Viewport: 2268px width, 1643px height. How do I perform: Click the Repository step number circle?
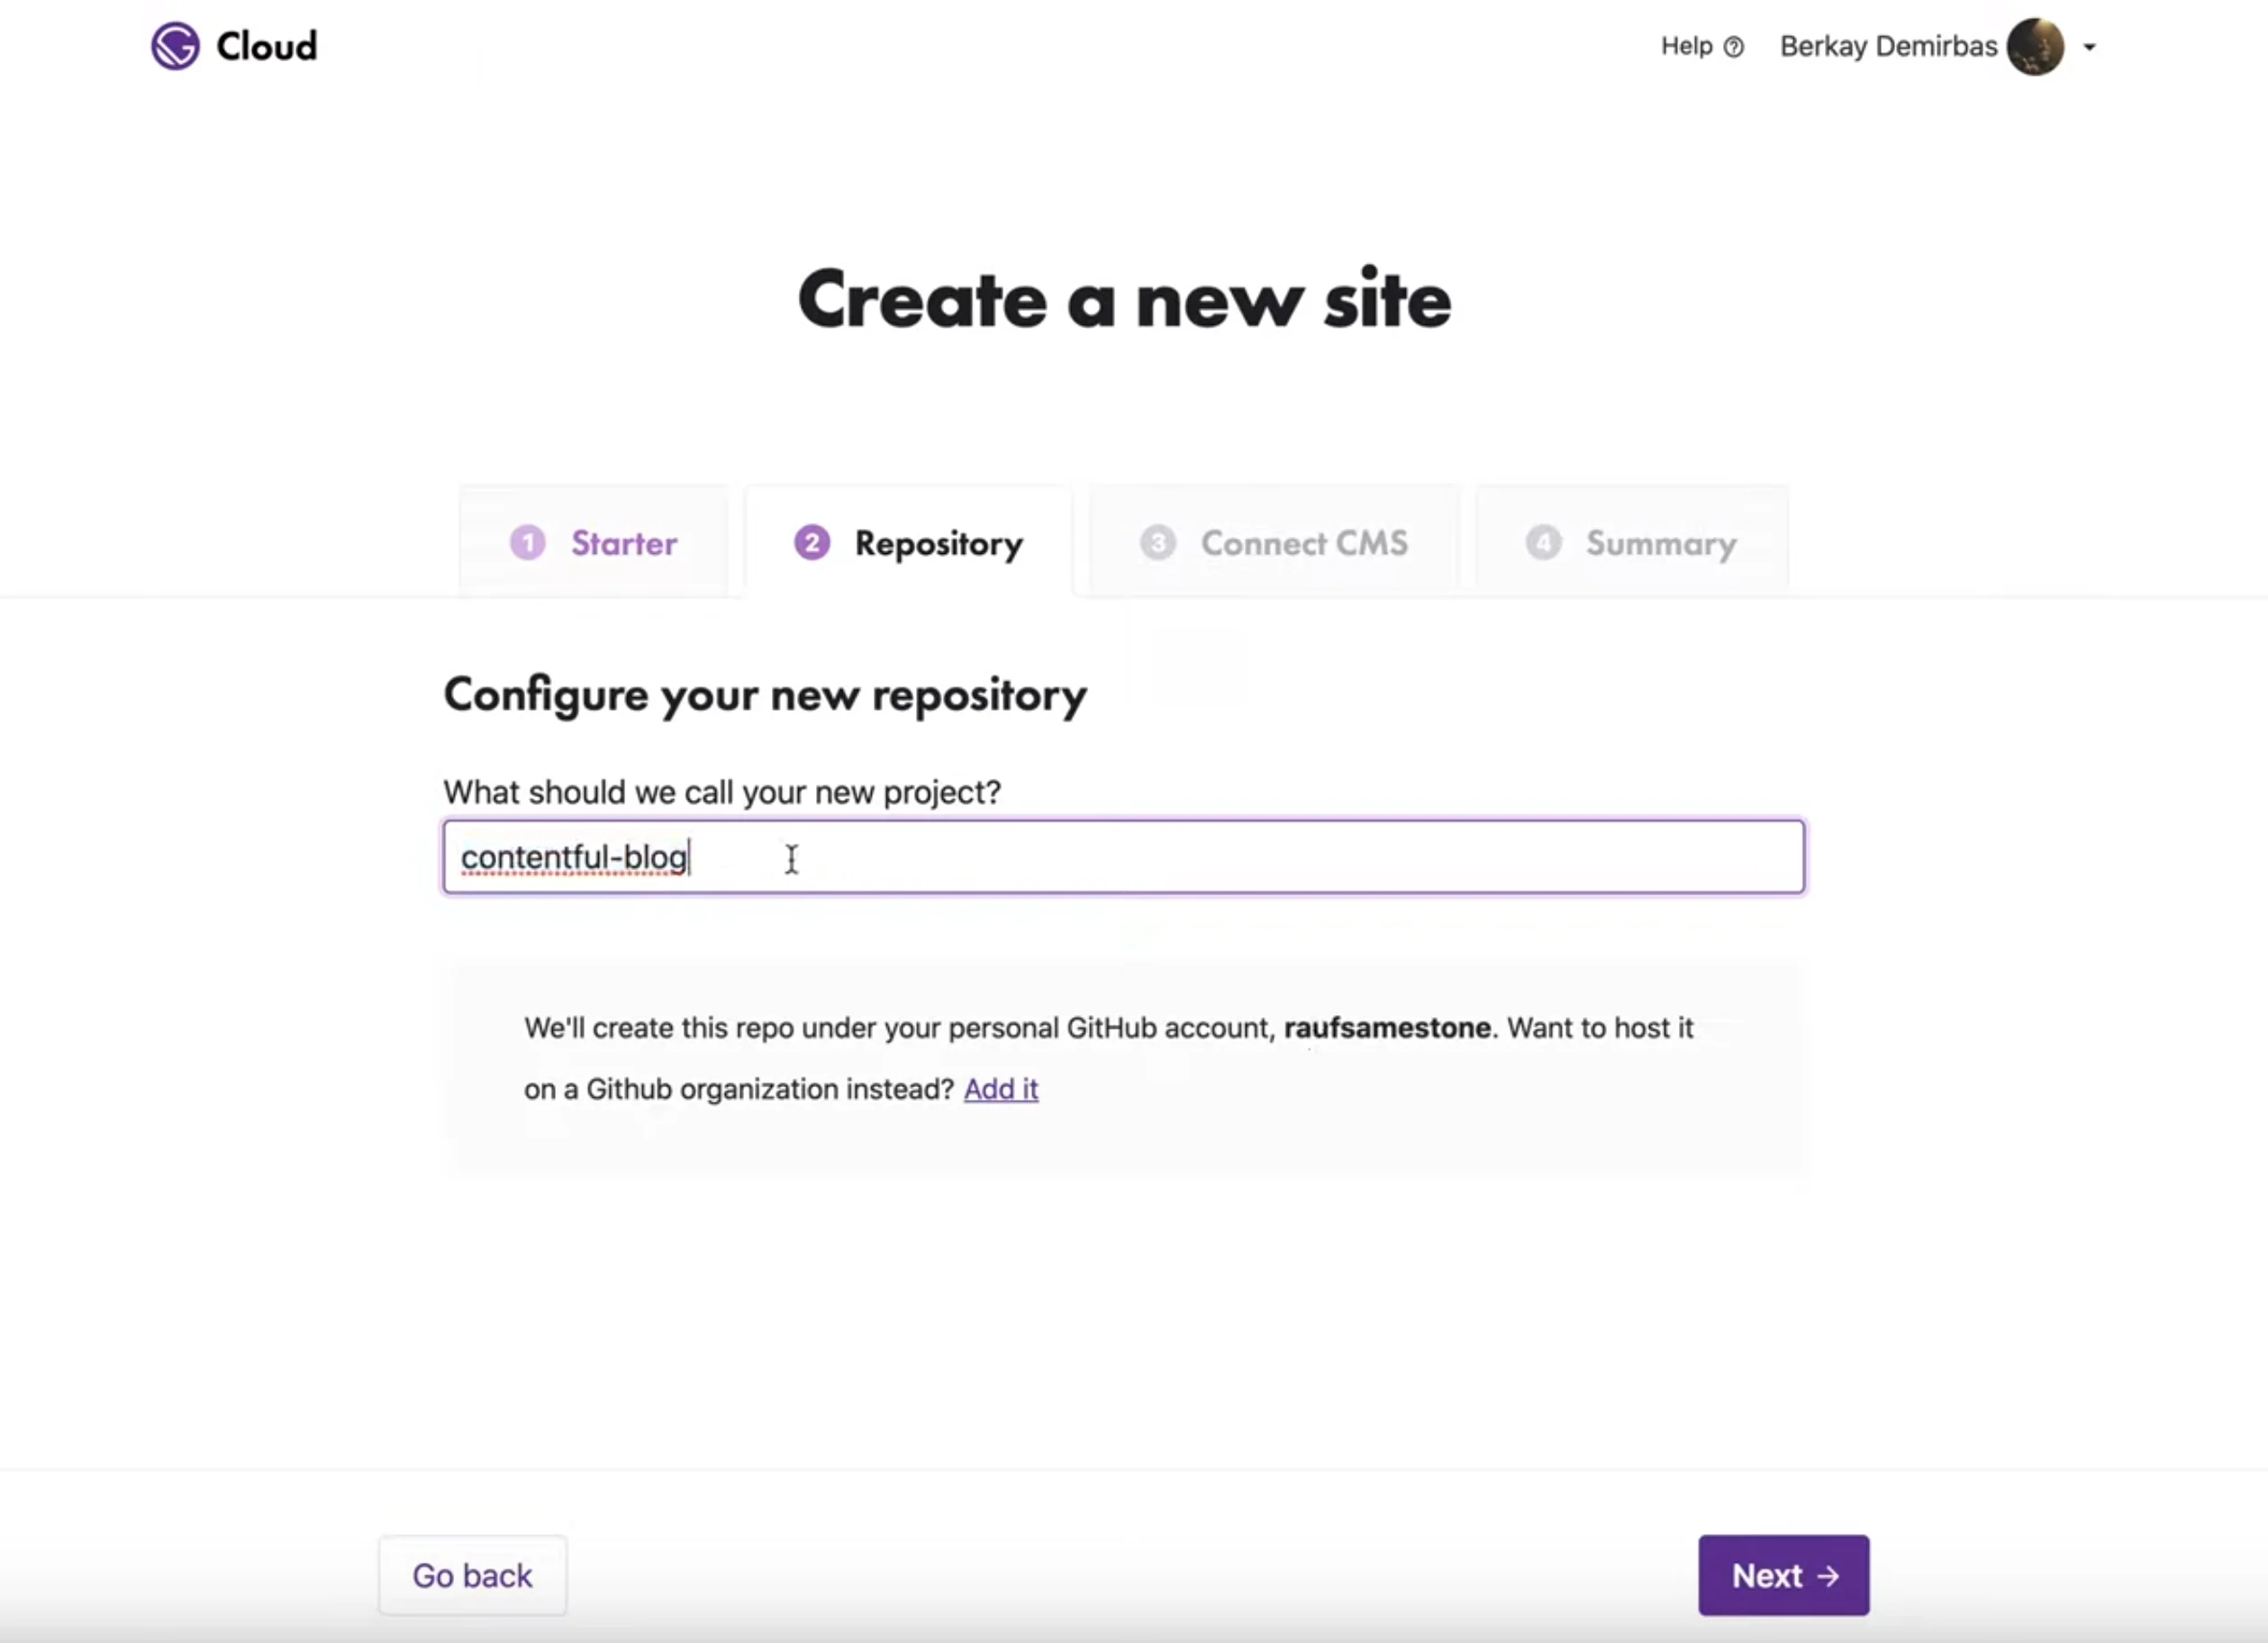pos(812,543)
